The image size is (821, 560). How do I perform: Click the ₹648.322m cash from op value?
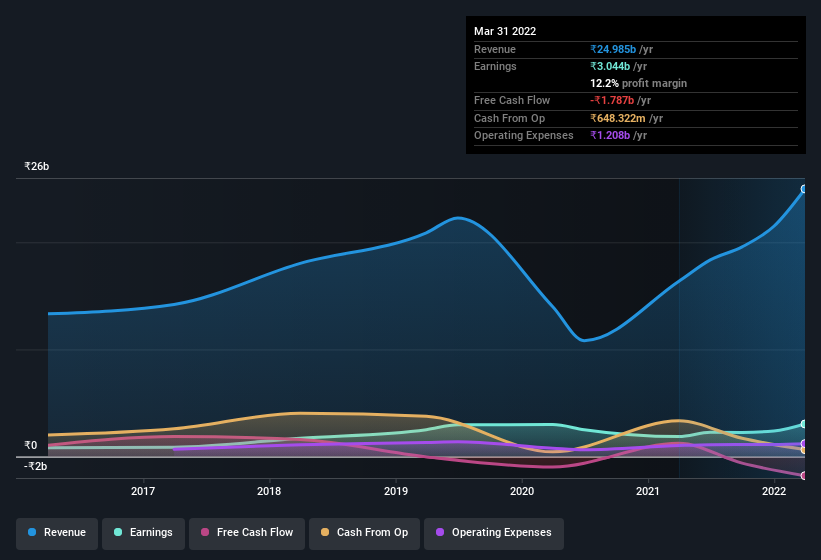pyautogui.click(x=618, y=118)
